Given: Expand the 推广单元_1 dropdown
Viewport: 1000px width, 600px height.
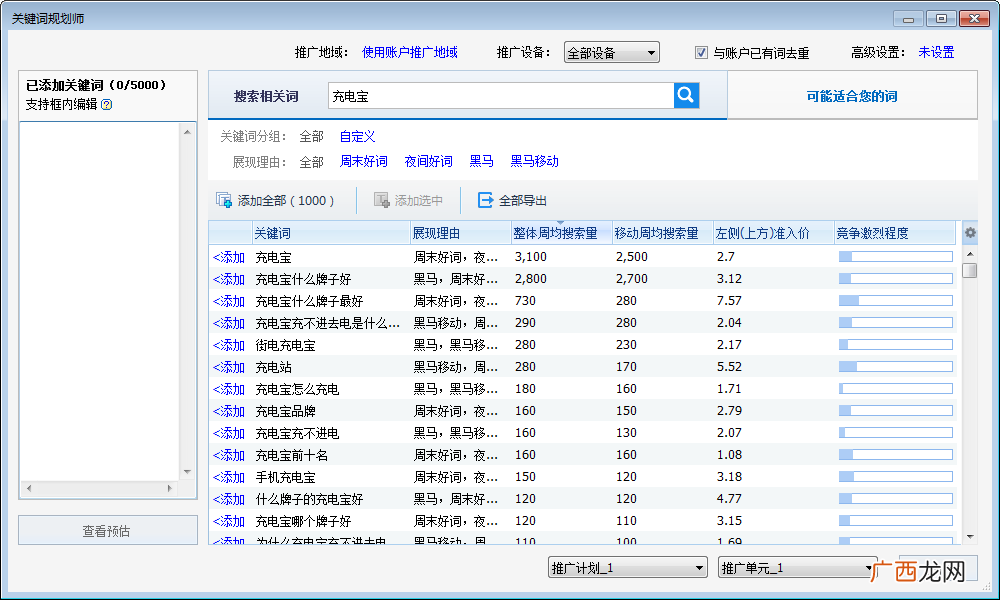Looking at the screenshot, I should (x=797, y=567).
